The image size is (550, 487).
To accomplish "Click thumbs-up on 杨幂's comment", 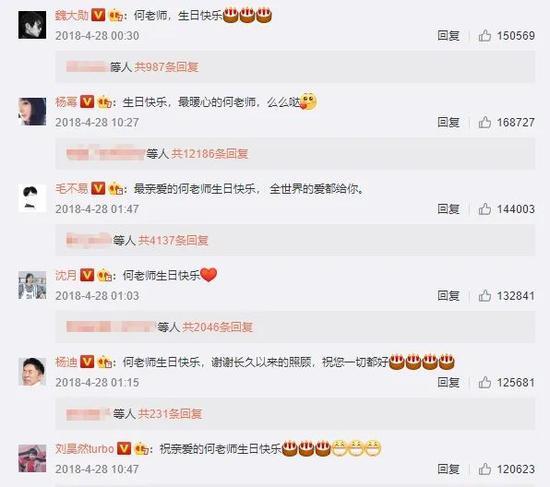I will click(x=485, y=122).
